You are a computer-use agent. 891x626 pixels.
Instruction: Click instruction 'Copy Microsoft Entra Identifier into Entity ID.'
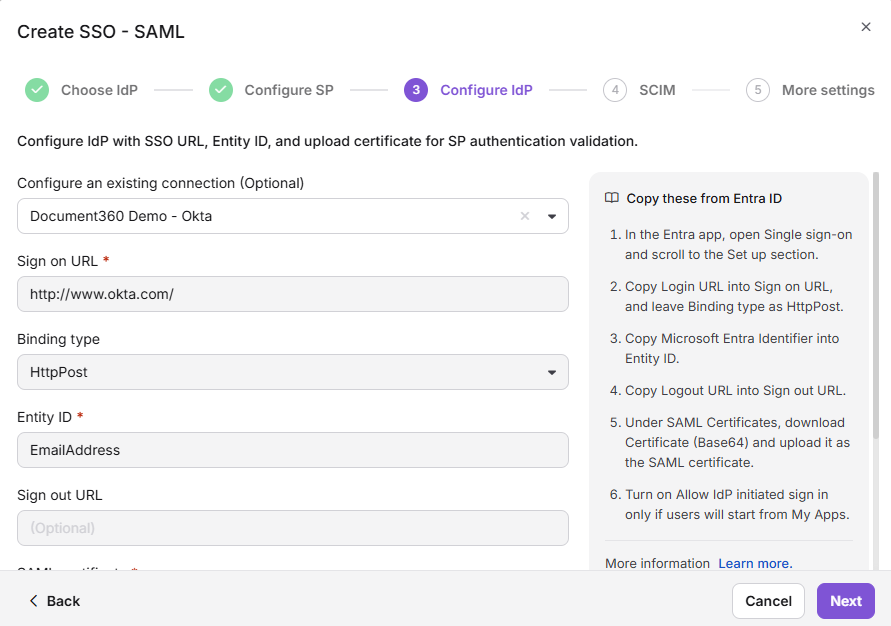coord(732,348)
